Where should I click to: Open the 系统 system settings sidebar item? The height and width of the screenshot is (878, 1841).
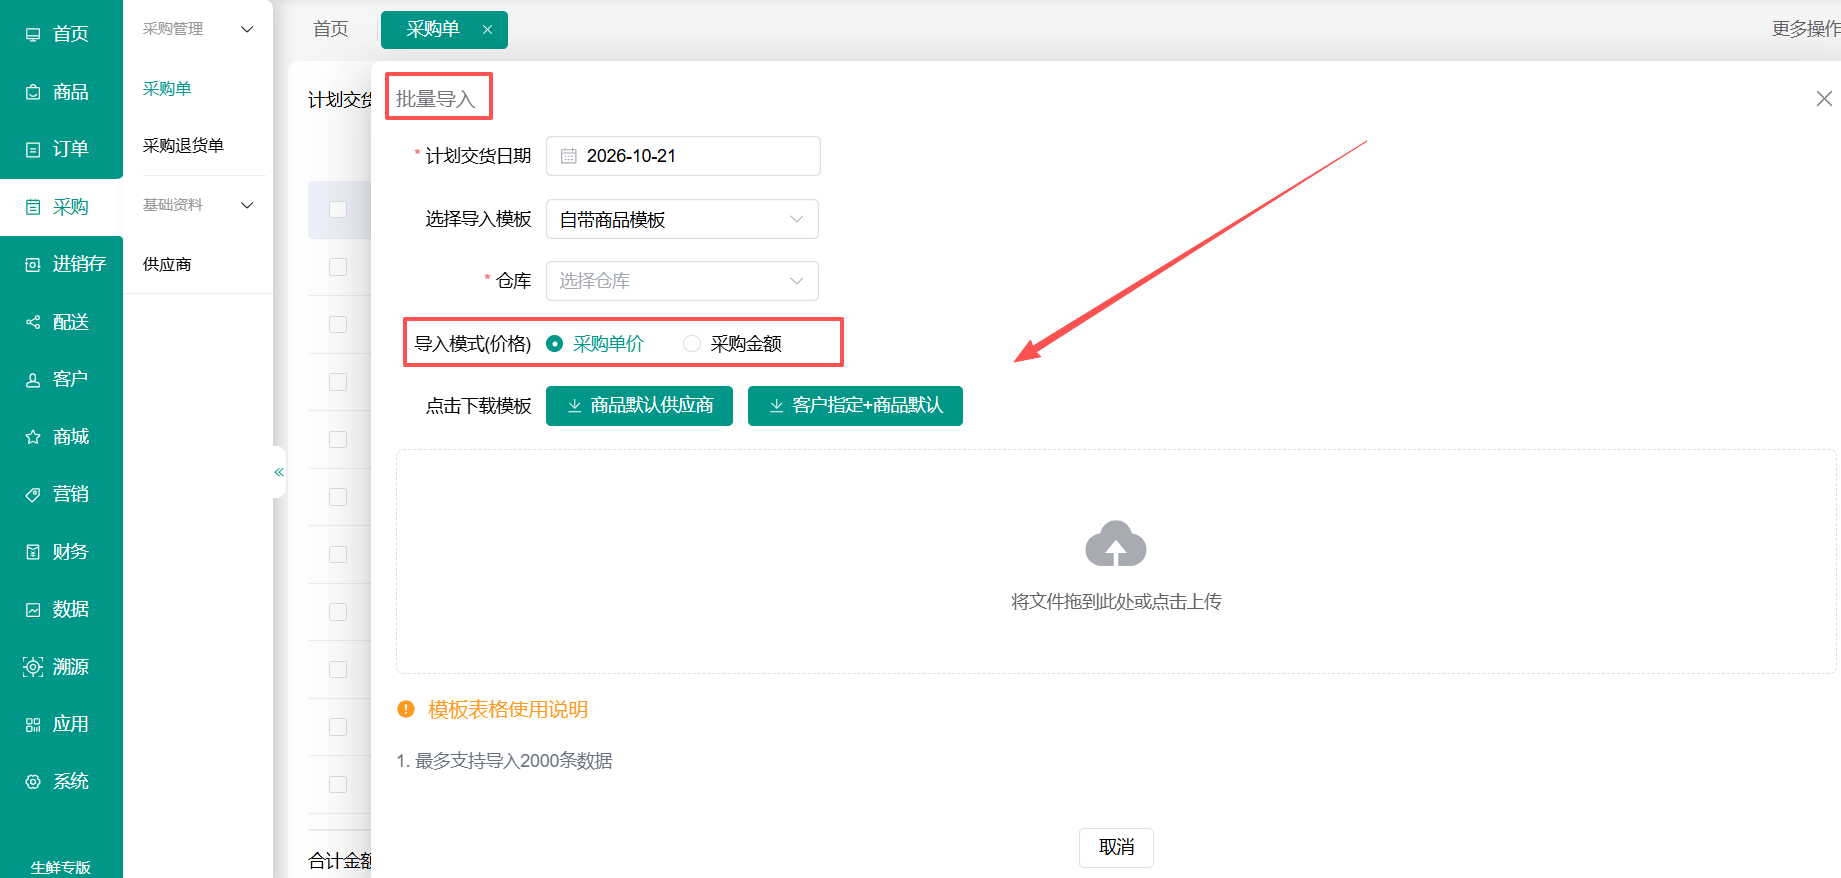[61, 782]
